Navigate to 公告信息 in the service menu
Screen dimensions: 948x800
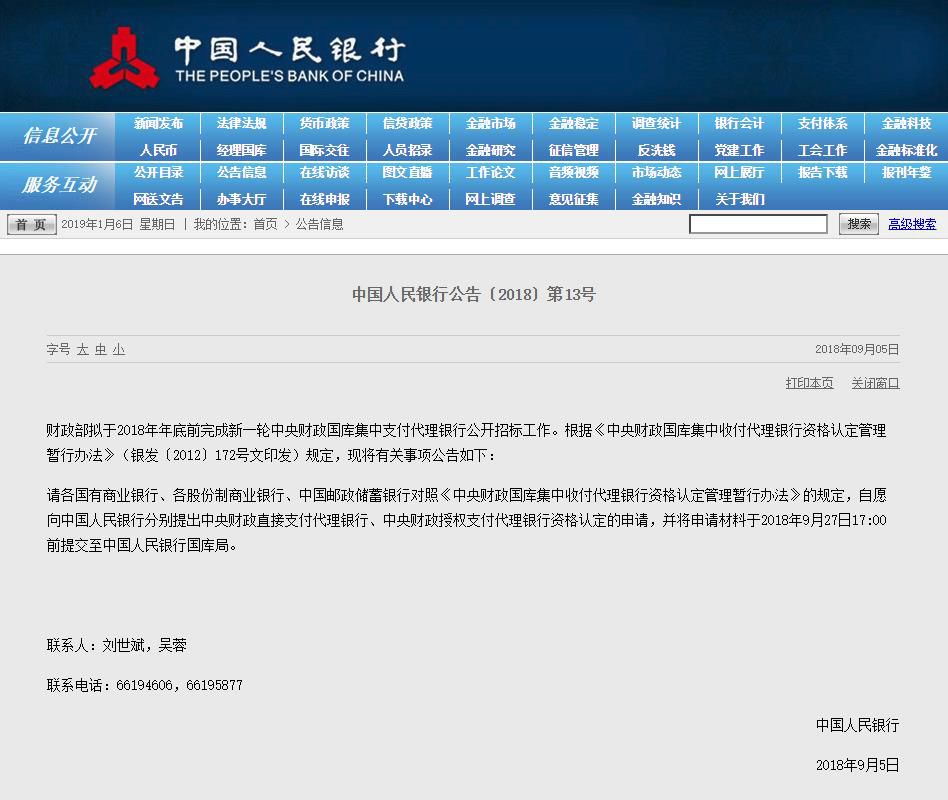click(x=241, y=173)
